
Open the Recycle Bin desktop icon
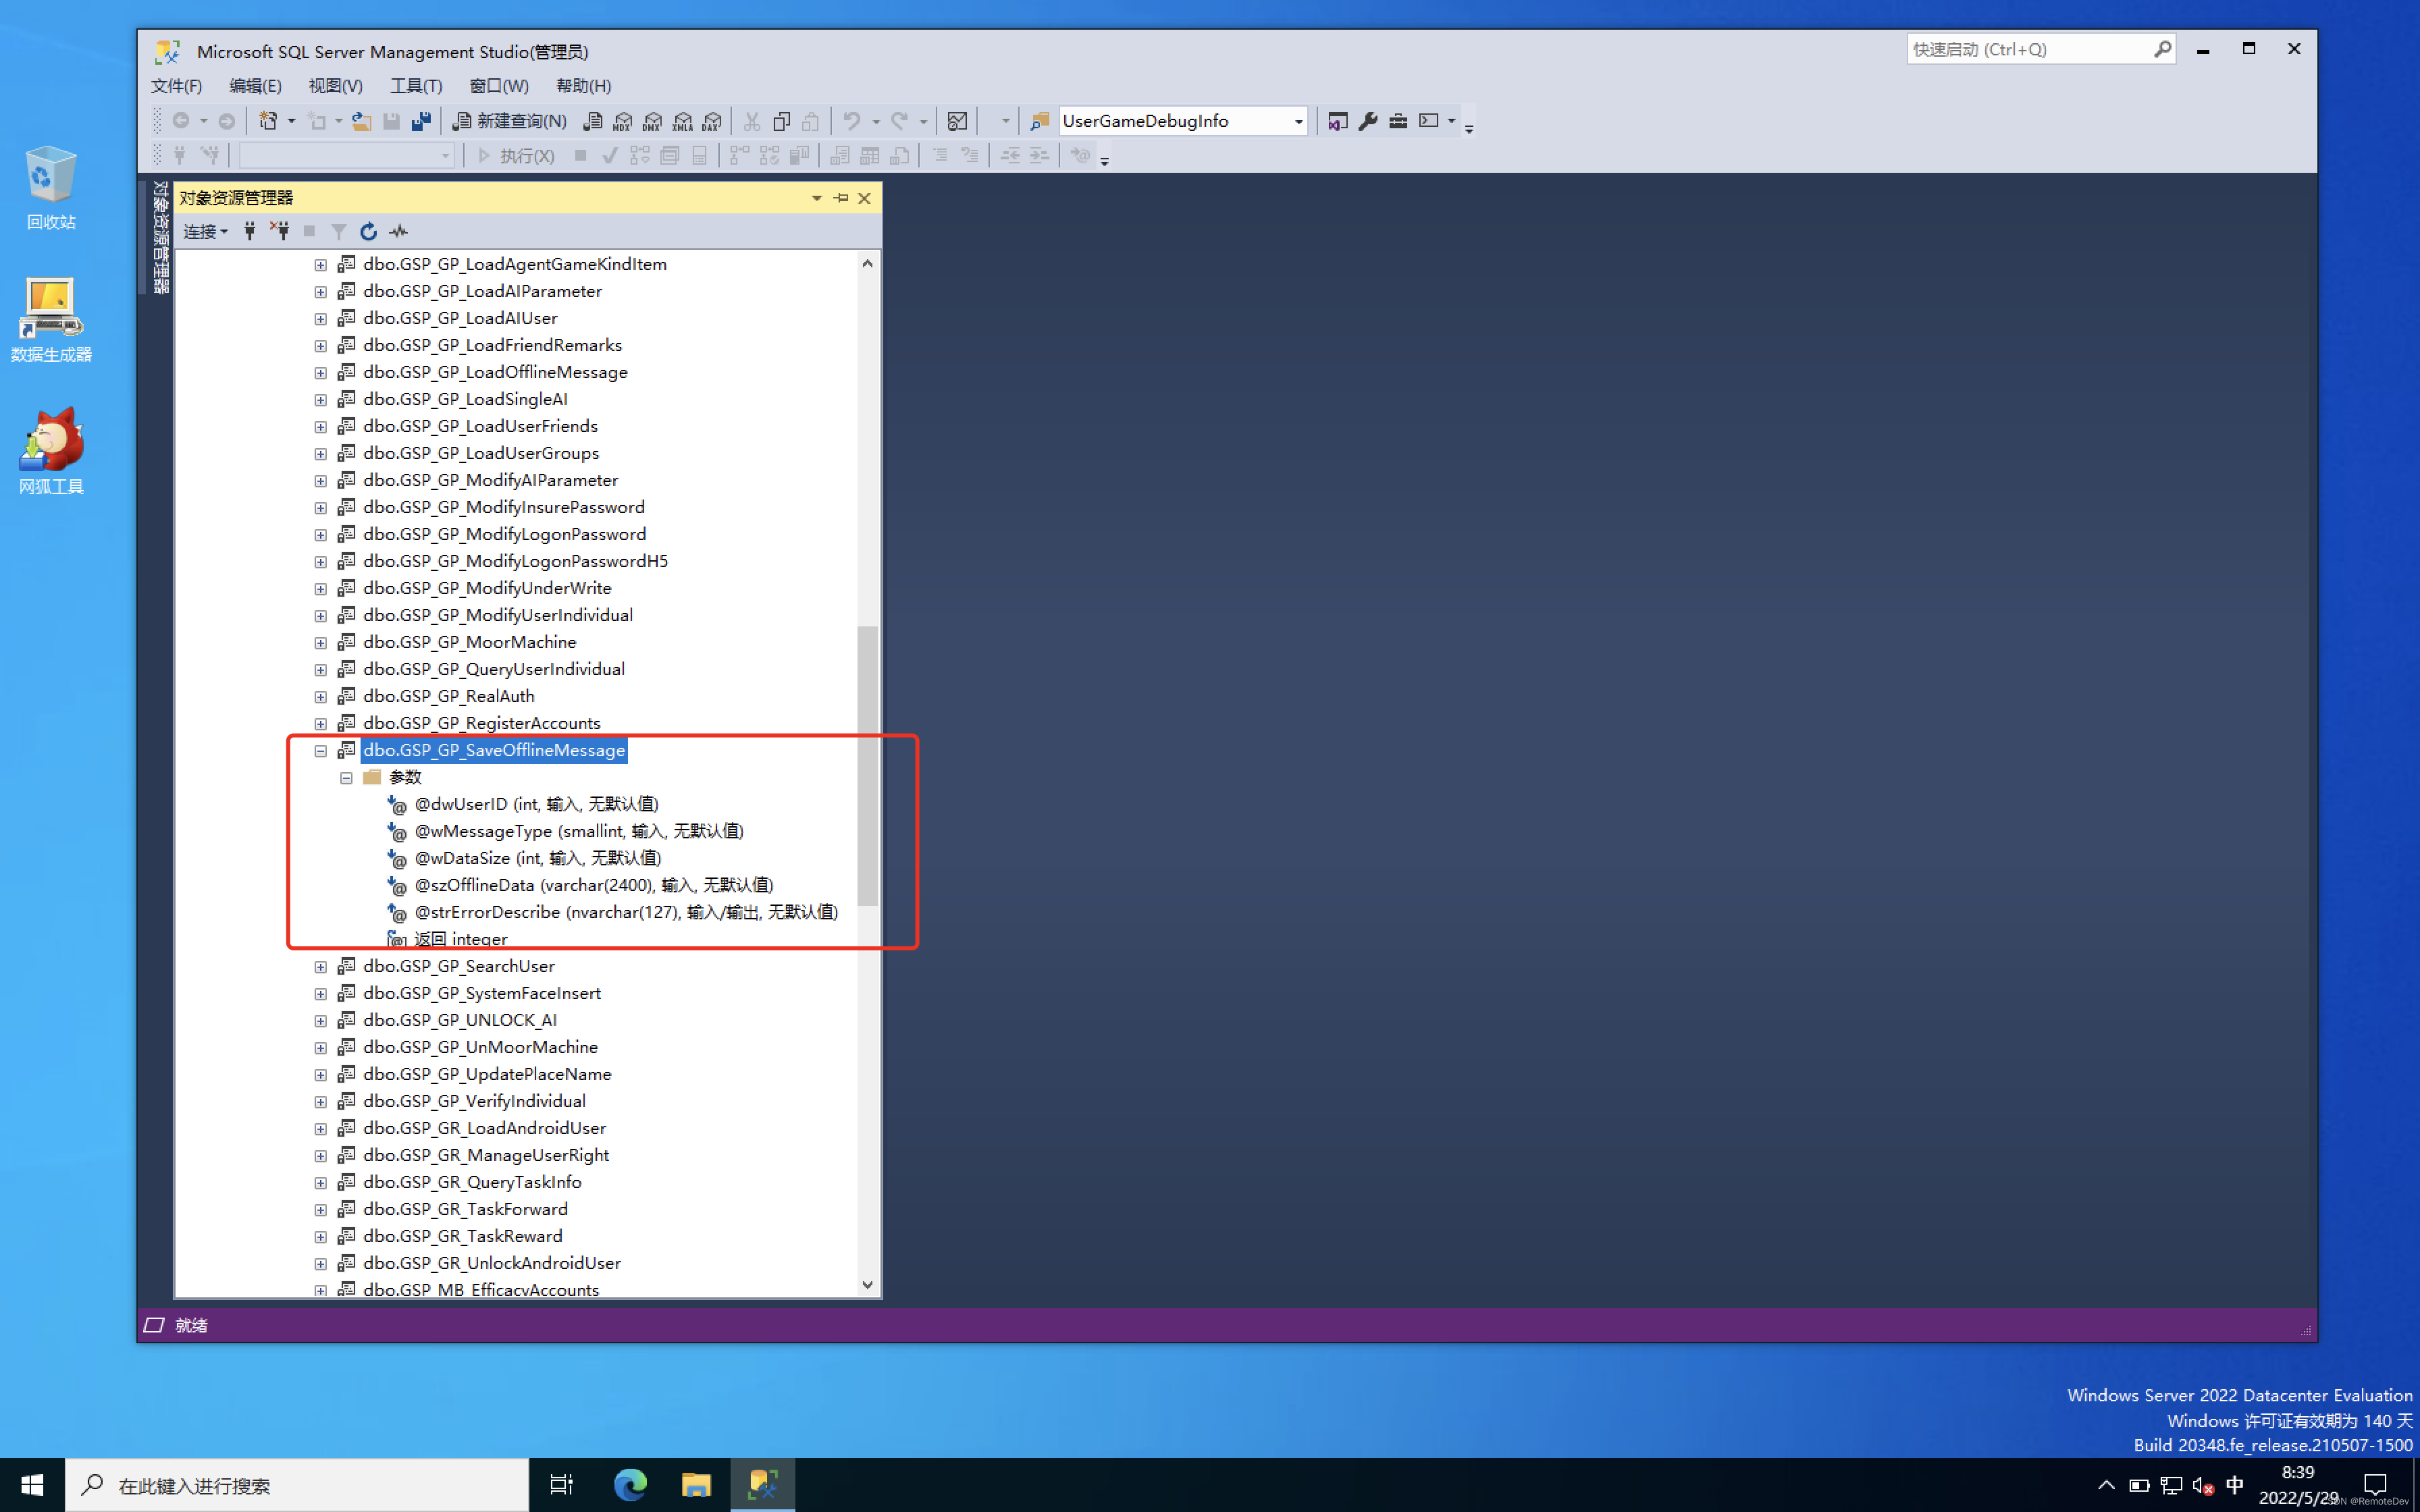click(50, 188)
